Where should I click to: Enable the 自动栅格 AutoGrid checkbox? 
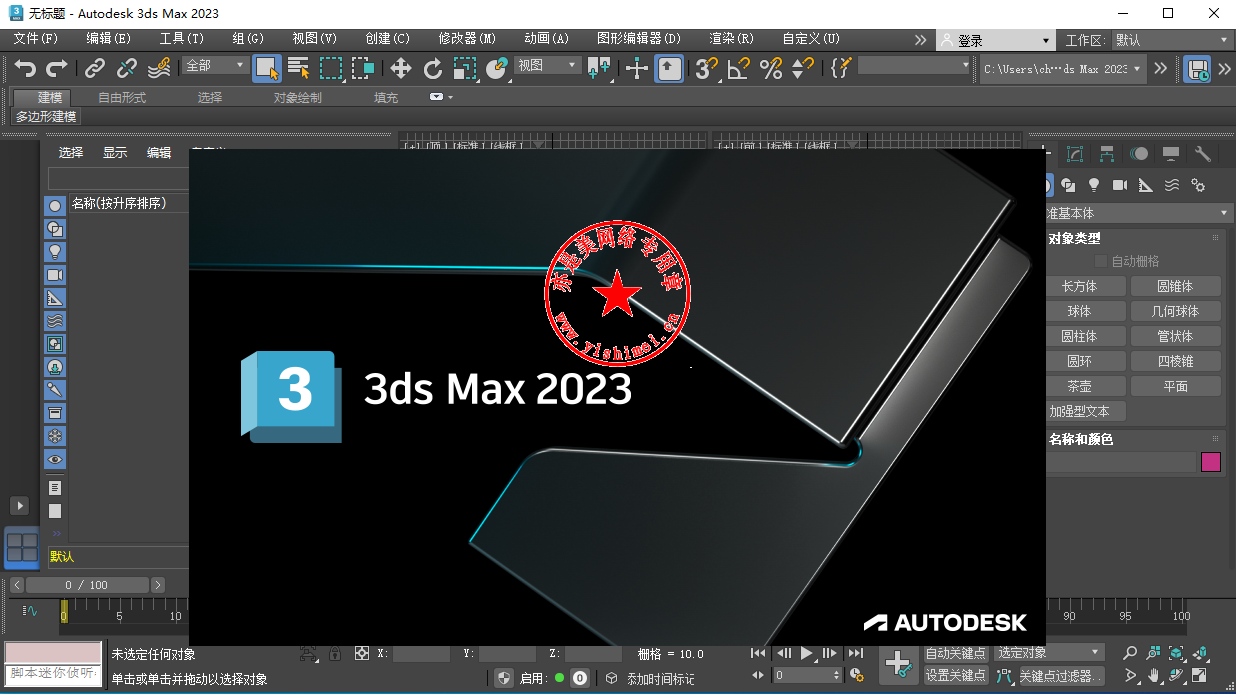[x=1101, y=261]
